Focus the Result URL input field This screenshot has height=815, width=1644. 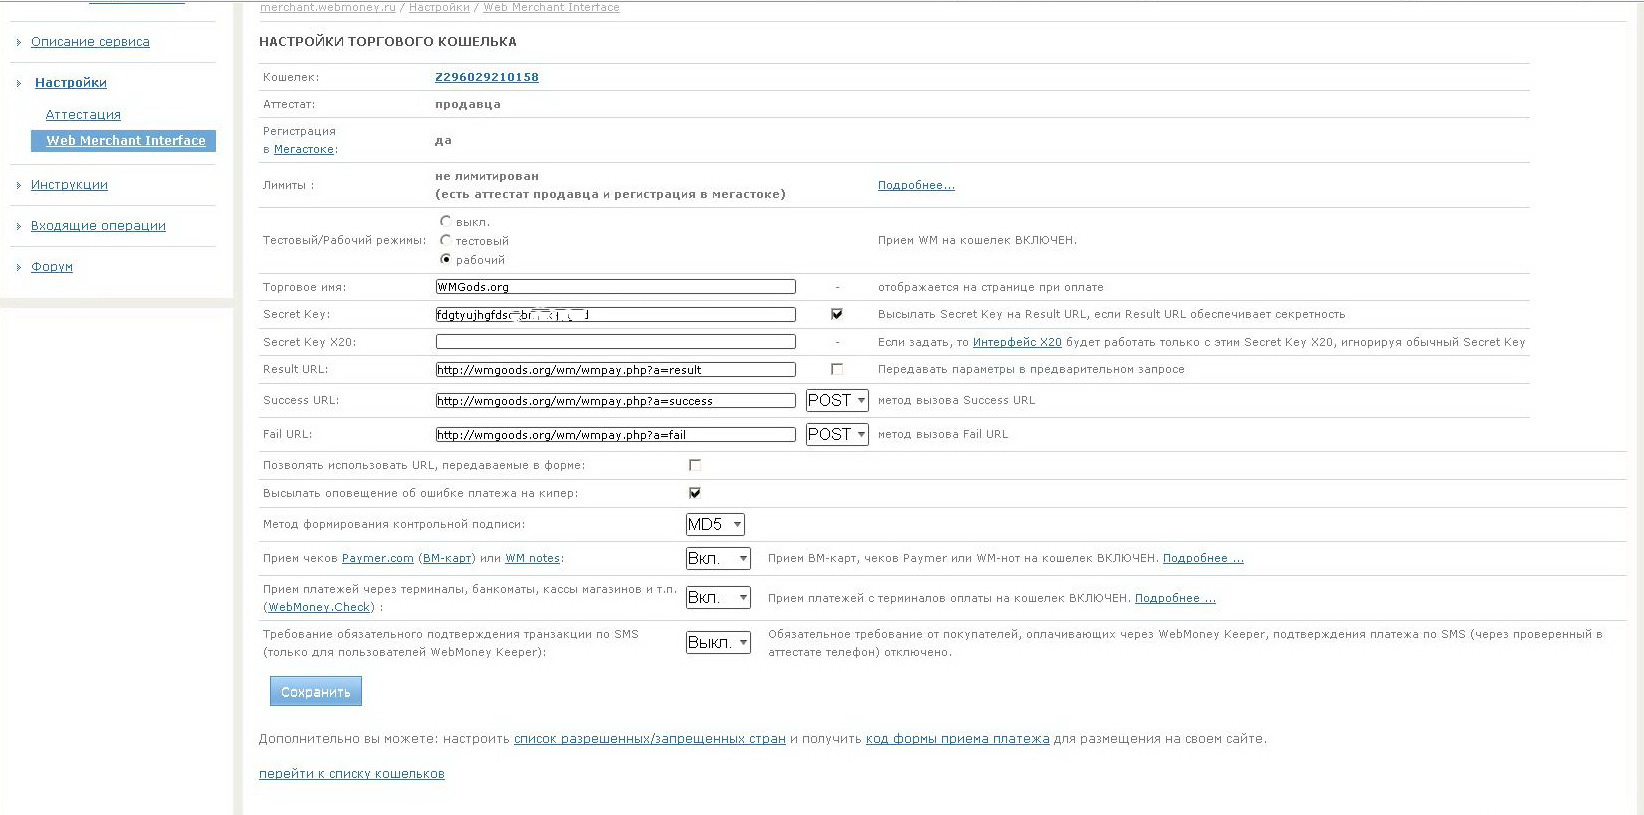click(x=615, y=370)
